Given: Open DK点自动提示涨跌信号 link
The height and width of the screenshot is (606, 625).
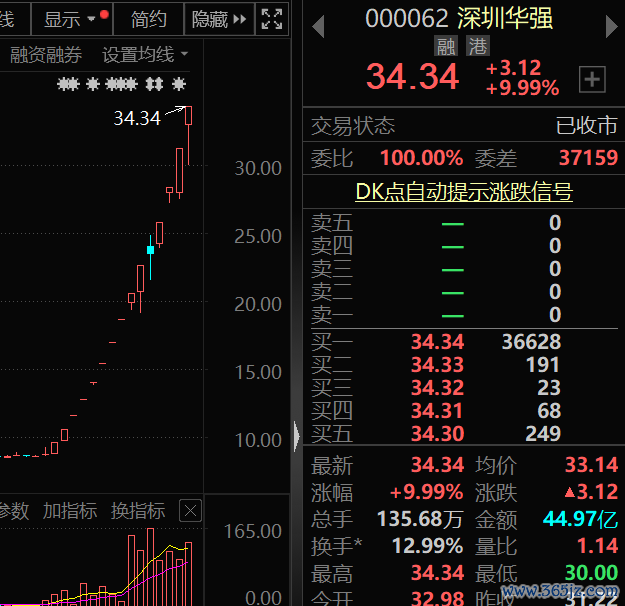Looking at the screenshot, I should pos(464,192).
